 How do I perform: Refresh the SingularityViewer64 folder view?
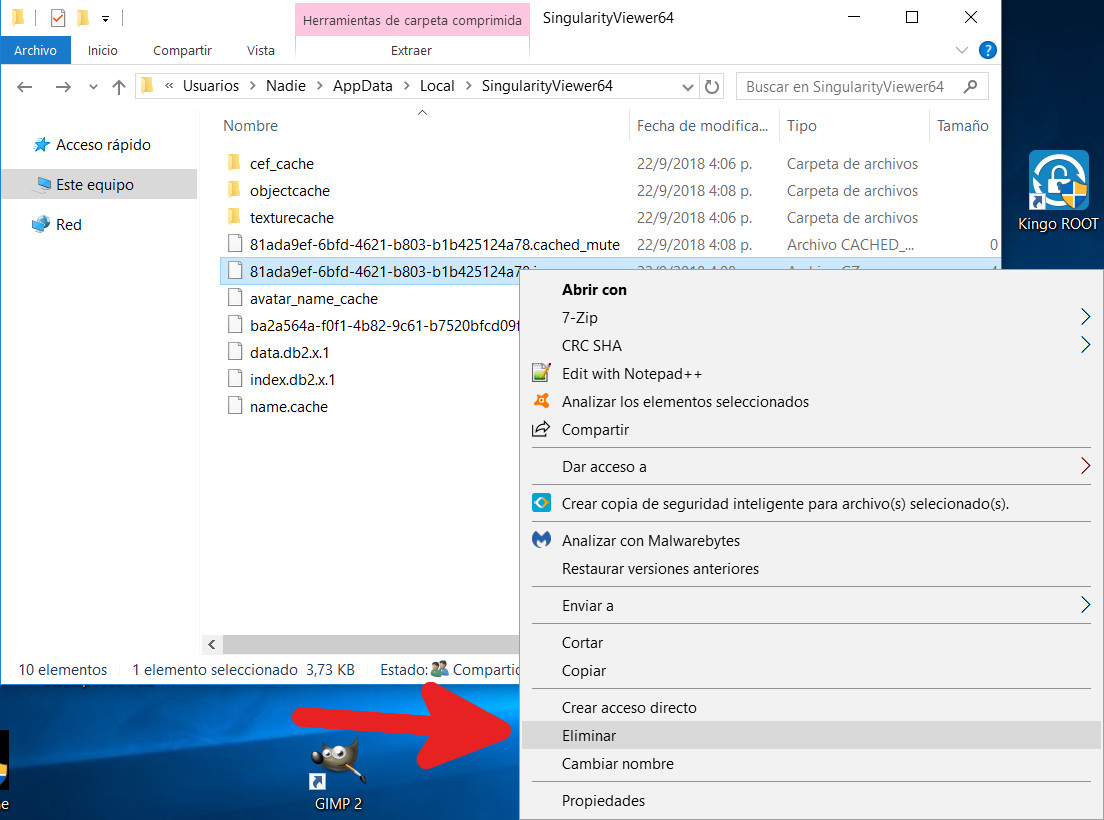pos(712,87)
